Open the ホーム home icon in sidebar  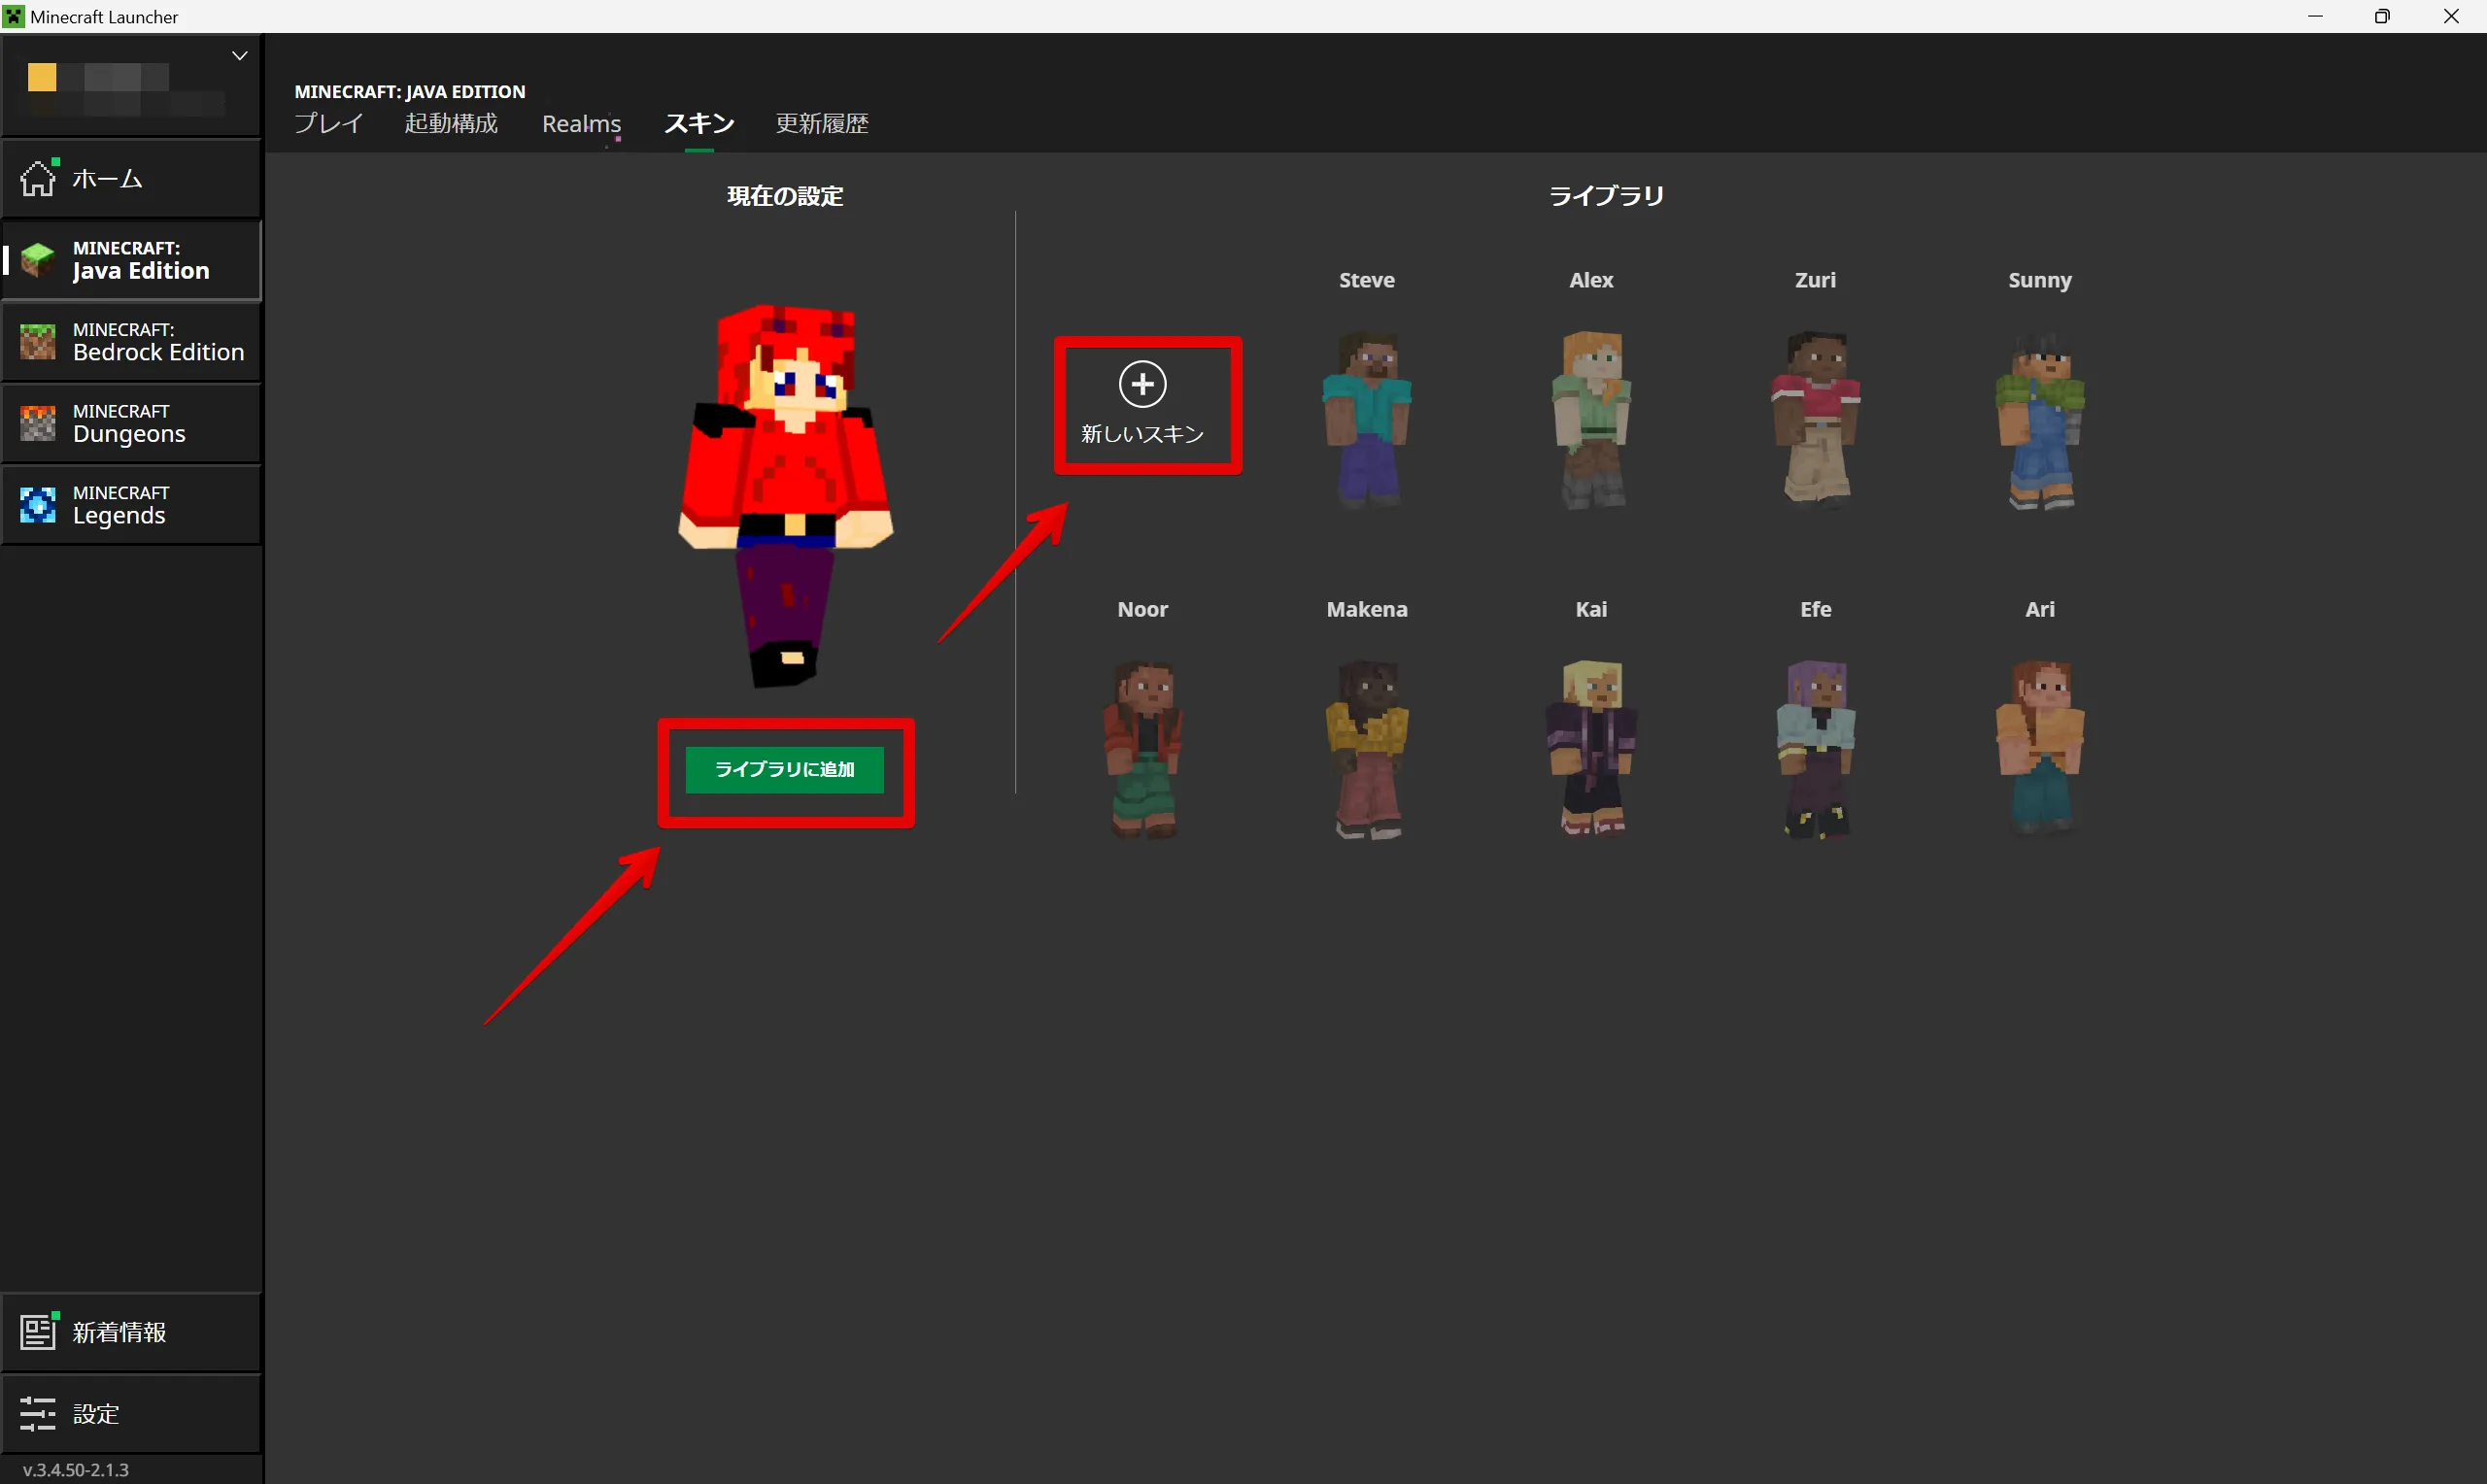pos(38,179)
